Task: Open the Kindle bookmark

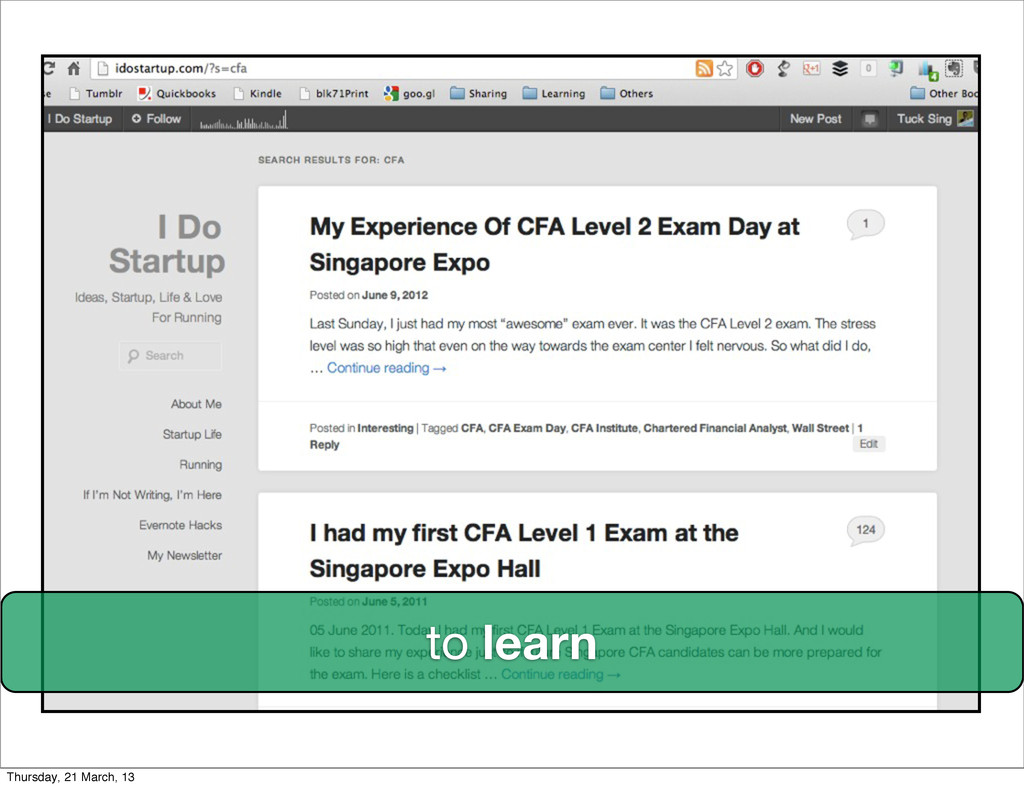Action: [x=258, y=93]
